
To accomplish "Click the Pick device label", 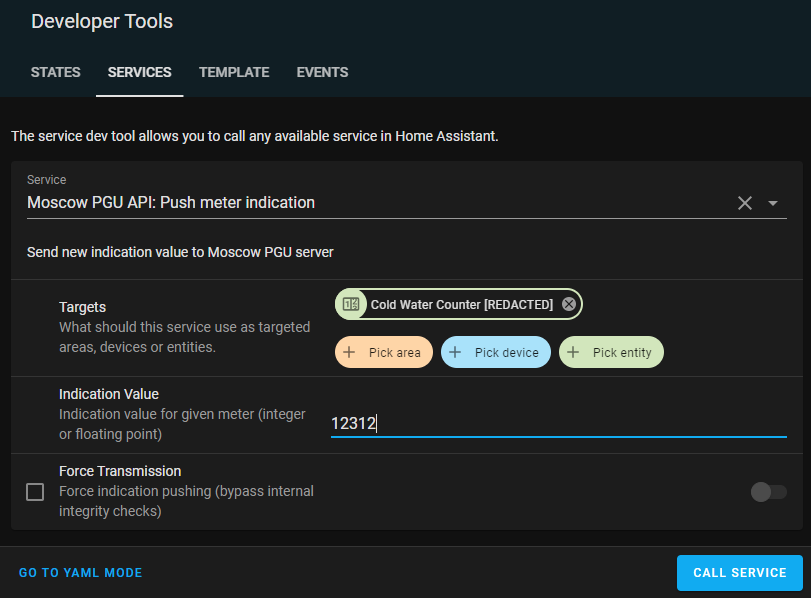I will pos(506,353).
